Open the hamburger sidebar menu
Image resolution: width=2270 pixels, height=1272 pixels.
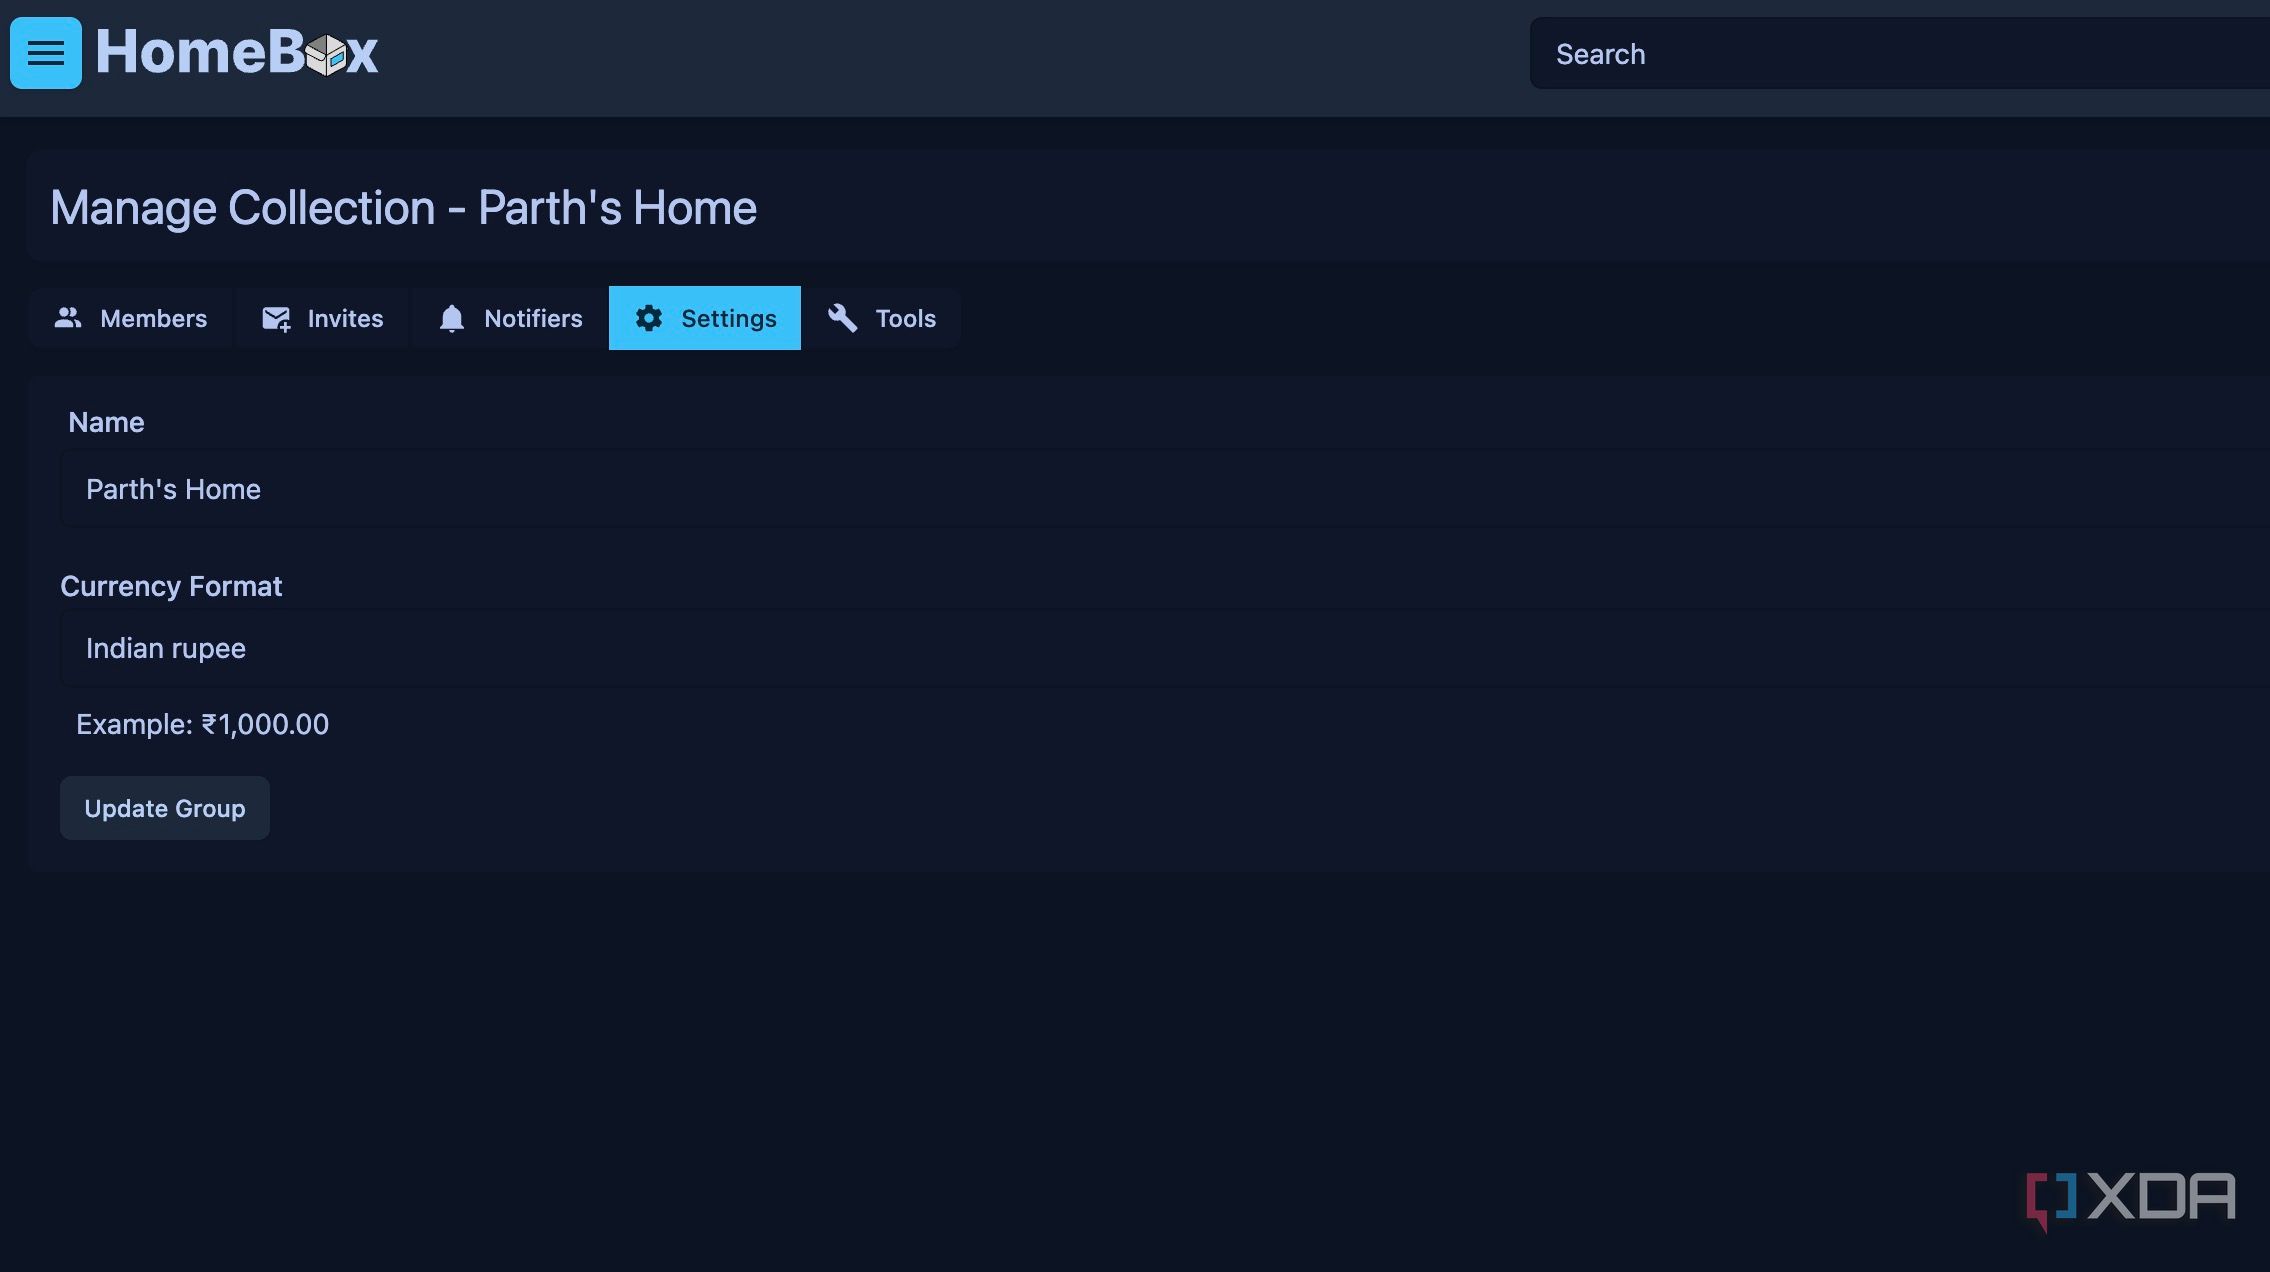[46, 53]
